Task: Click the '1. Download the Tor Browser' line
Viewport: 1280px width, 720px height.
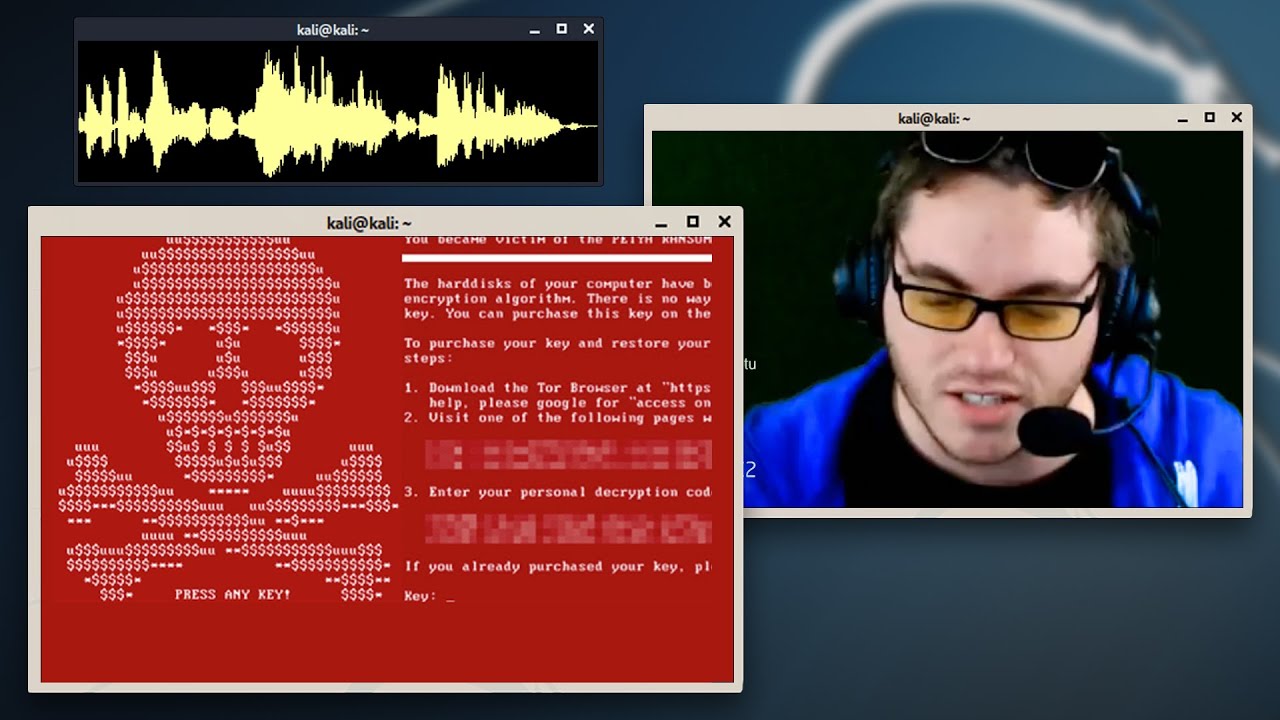Action: (x=558, y=388)
